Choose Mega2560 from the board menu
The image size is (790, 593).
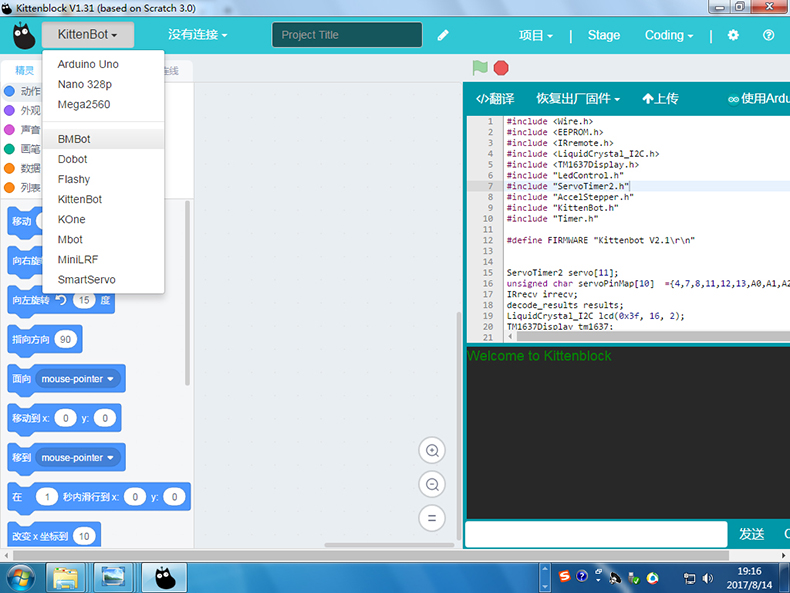pos(84,104)
